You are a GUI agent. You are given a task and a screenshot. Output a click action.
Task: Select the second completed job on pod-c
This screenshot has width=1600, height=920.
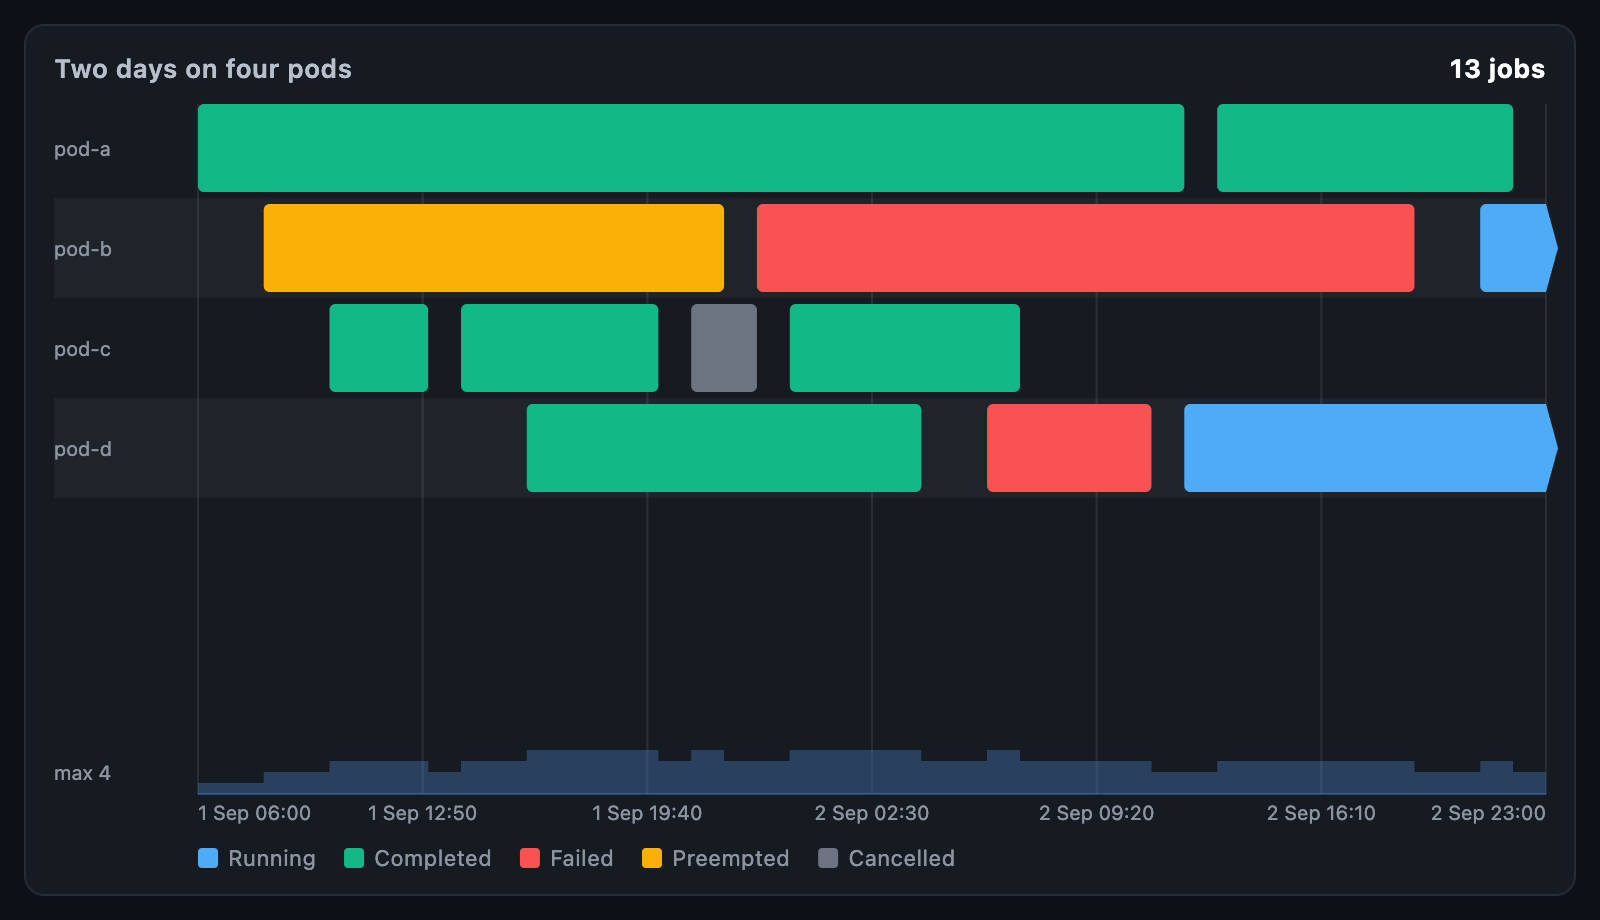[x=560, y=348]
